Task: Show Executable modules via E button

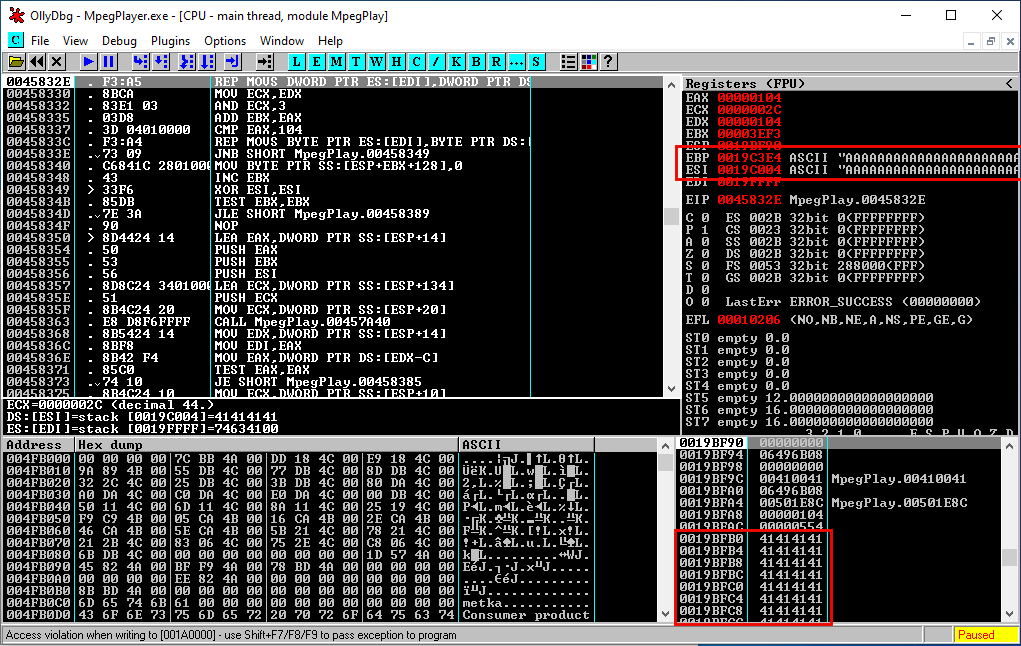Action: [316, 62]
